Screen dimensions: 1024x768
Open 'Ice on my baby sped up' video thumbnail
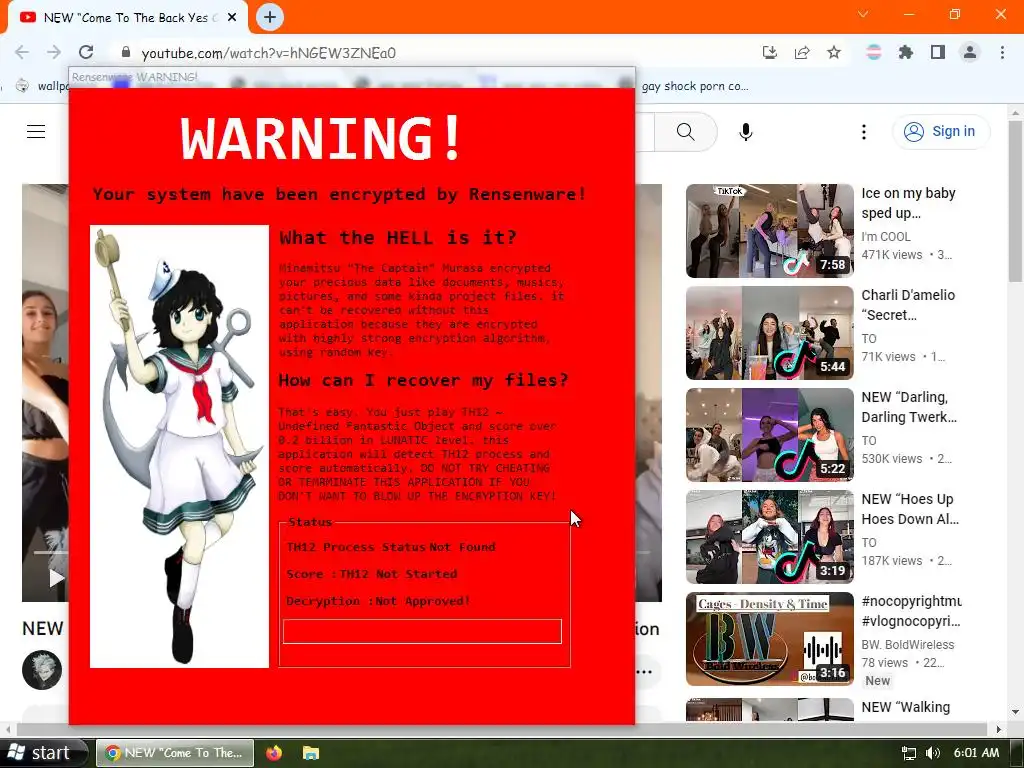coord(770,231)
